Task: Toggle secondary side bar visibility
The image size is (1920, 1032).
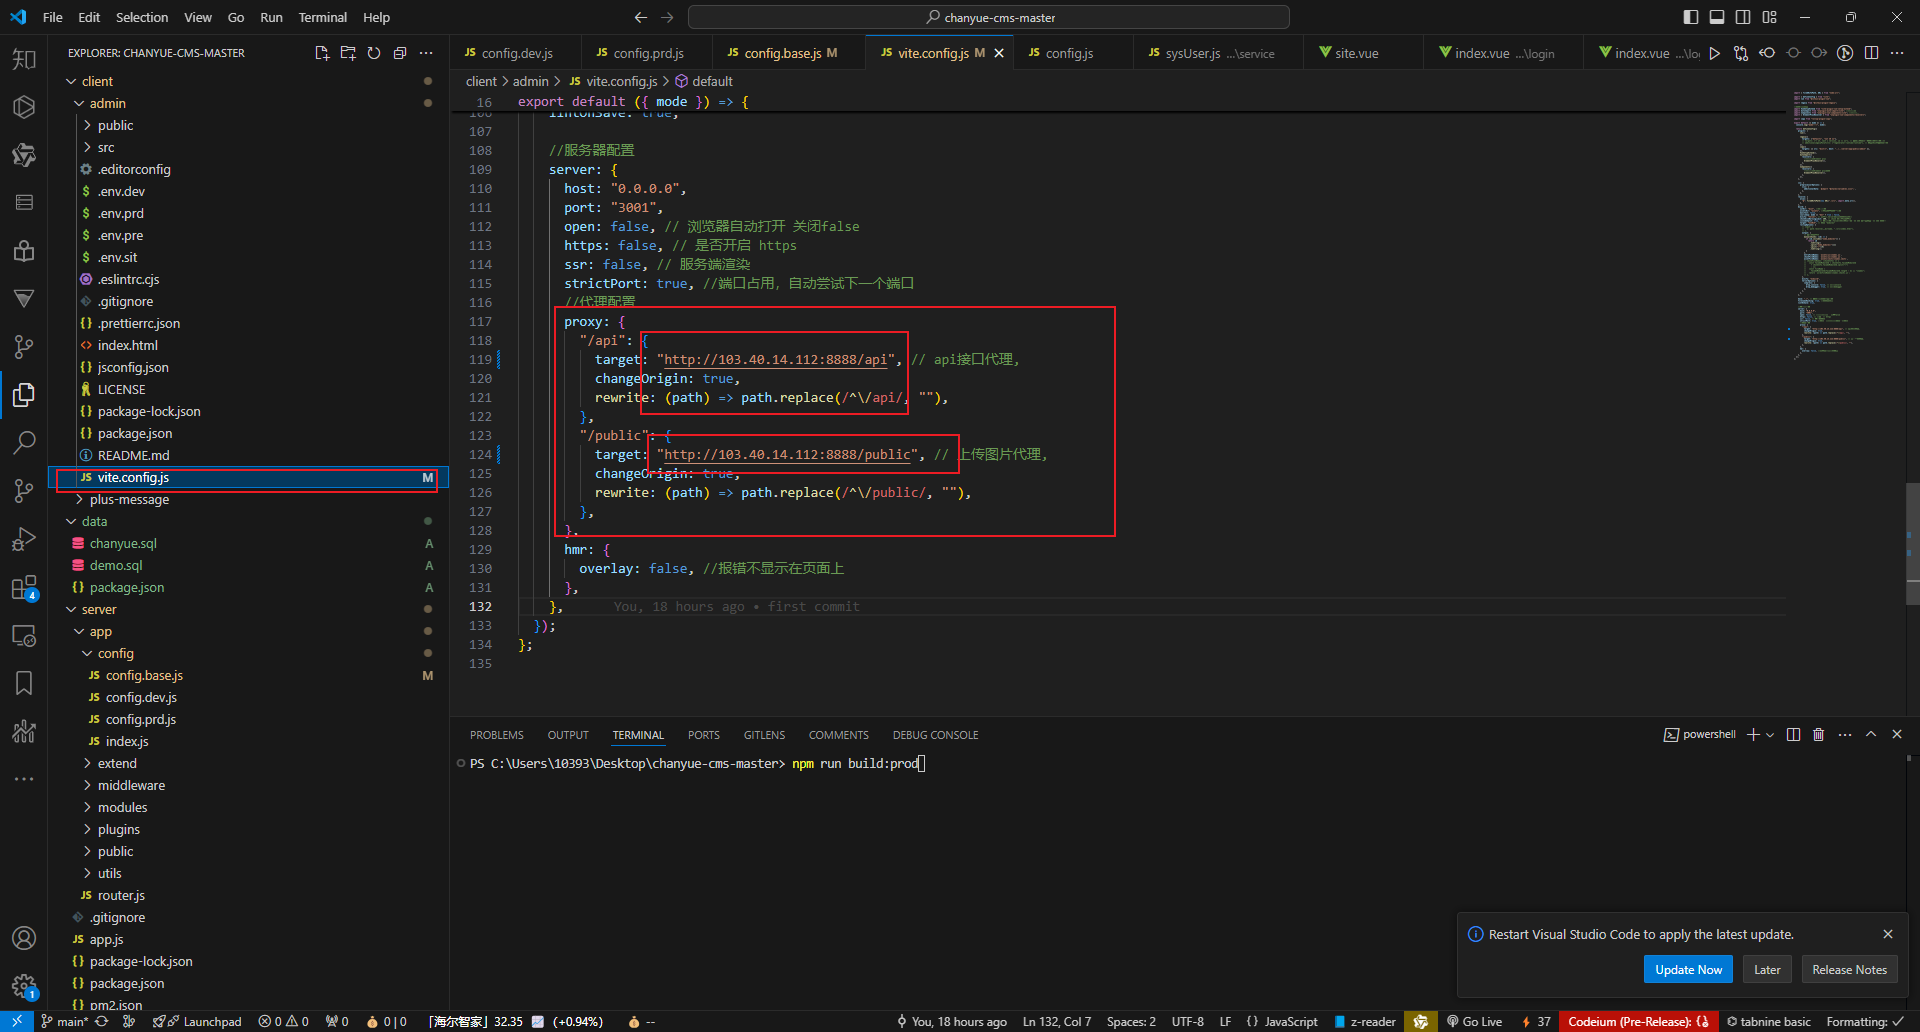Action: [x=1743, y=17]
